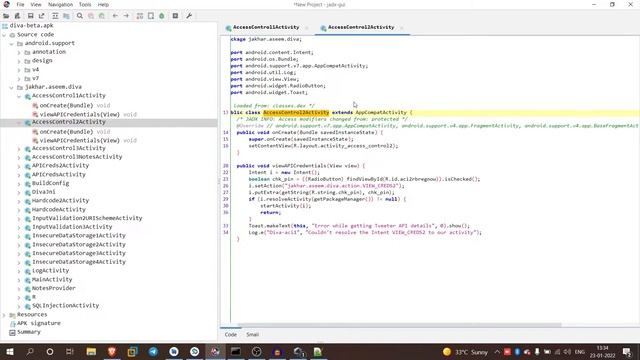Collapse the Source code tree node

tap(4, 35)
